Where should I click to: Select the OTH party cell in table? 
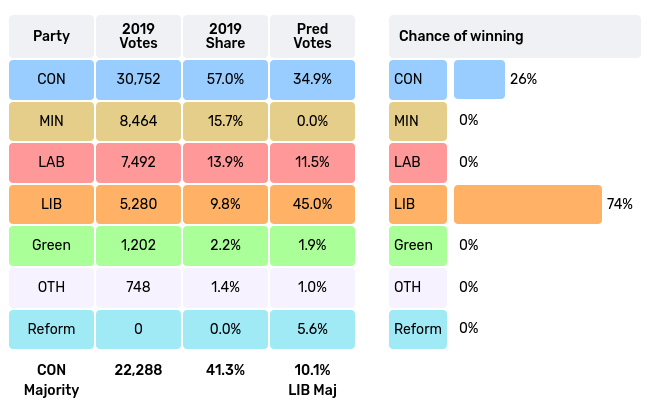tap(51, 287)
